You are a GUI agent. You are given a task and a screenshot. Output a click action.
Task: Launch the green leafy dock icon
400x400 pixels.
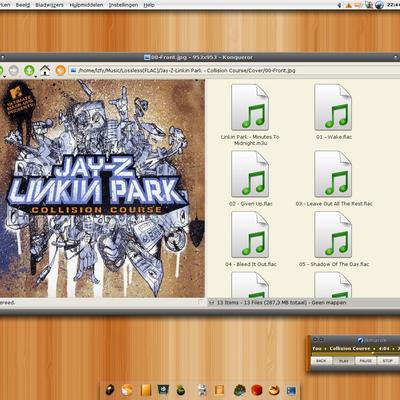(240, 390)
